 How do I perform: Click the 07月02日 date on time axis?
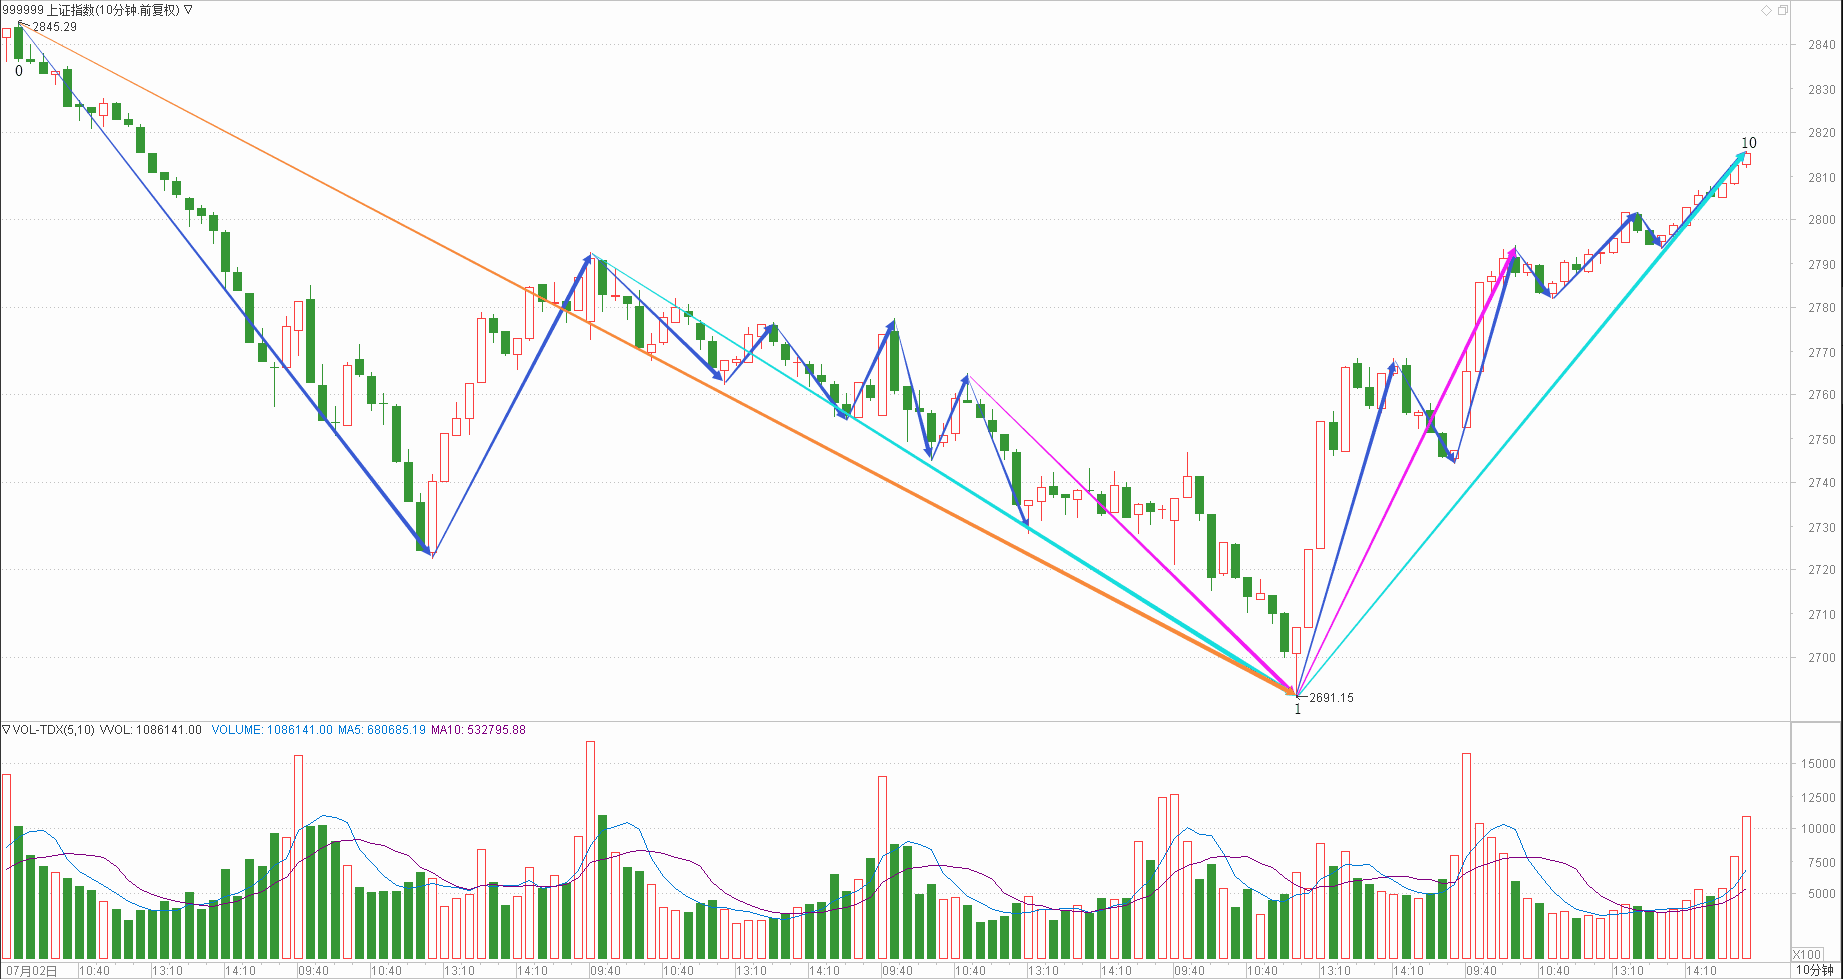tap(30, 971)
